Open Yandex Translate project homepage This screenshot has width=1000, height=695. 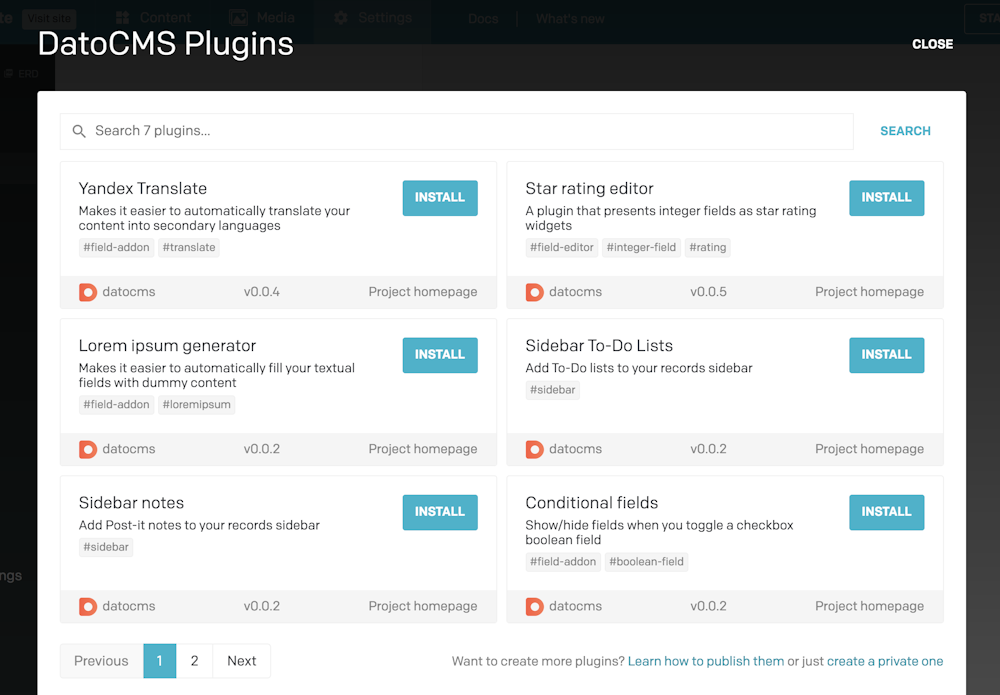(423, 292)
